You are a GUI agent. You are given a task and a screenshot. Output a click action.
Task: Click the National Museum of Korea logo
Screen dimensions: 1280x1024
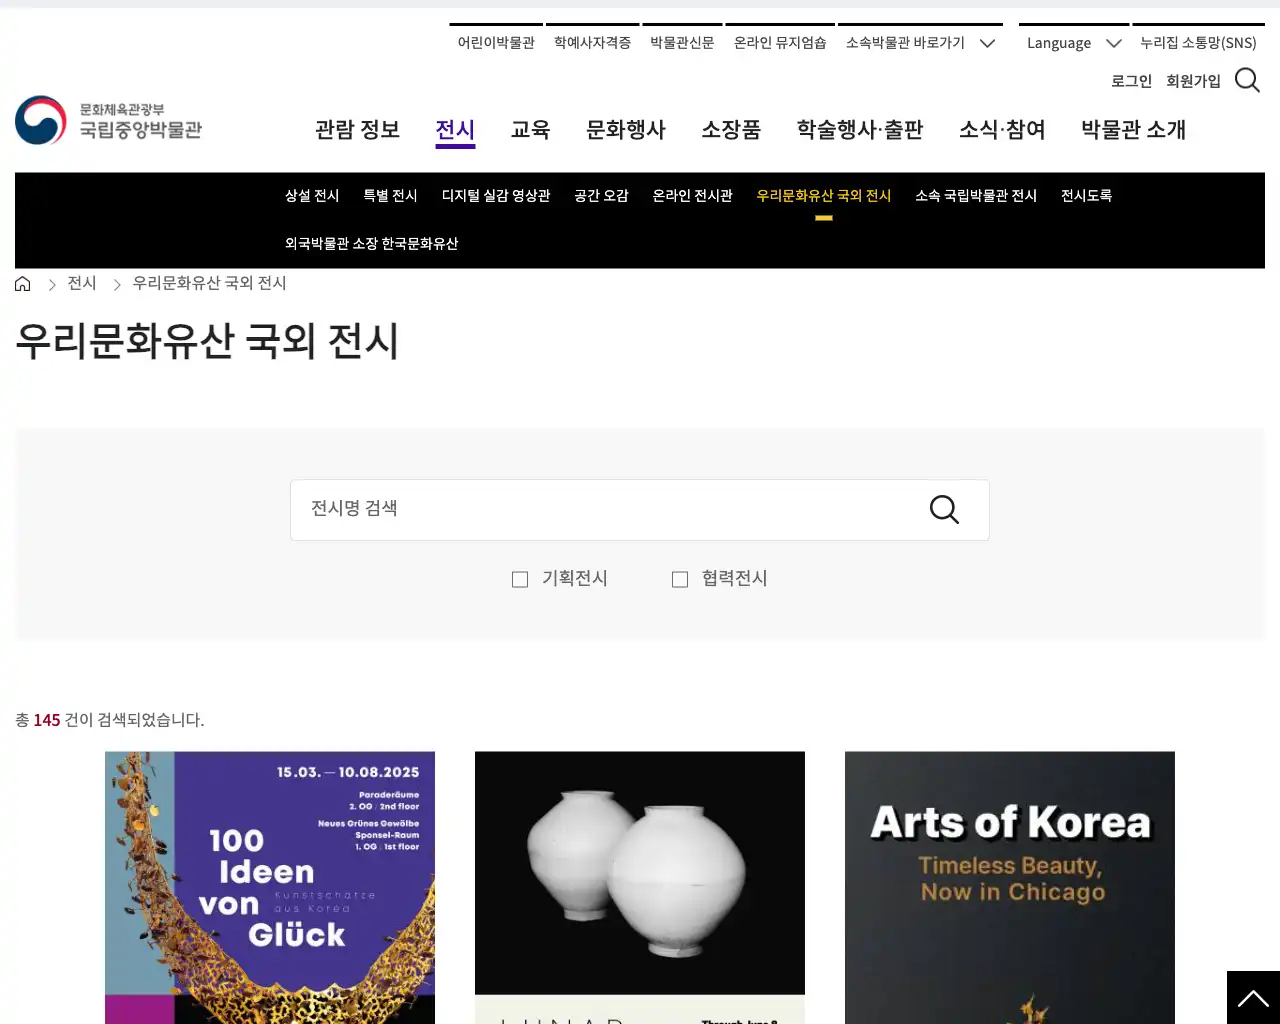pos(109,120)
